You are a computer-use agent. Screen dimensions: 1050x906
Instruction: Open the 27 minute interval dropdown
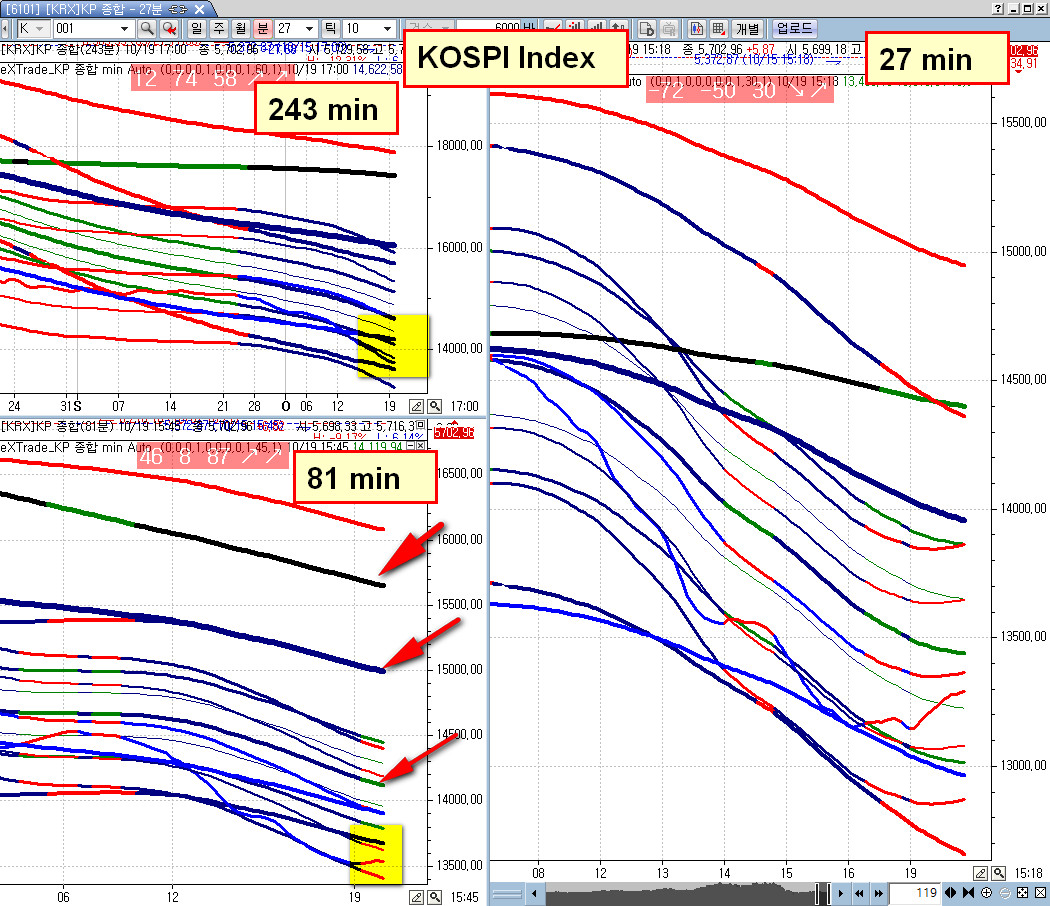309,29
